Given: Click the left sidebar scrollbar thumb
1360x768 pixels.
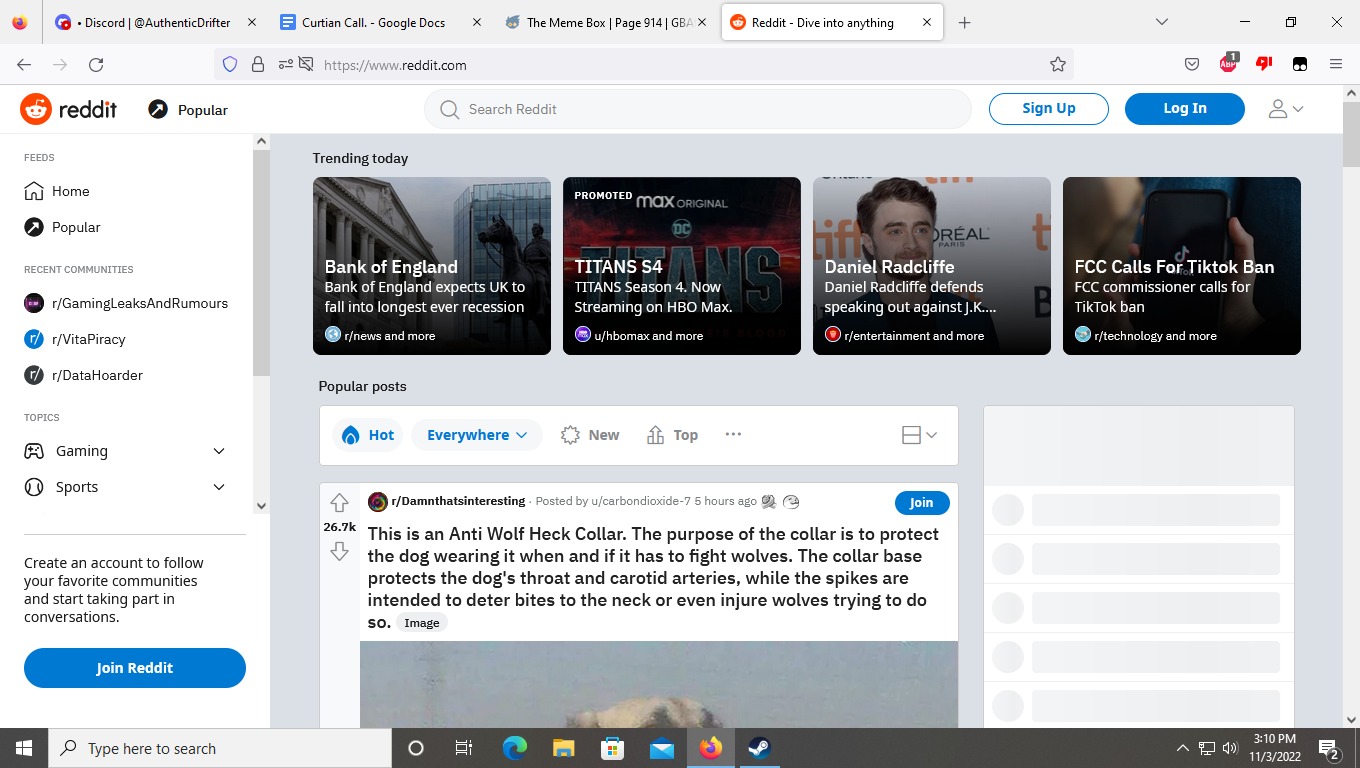Looking at the screenshot, I should coord(261,264).
